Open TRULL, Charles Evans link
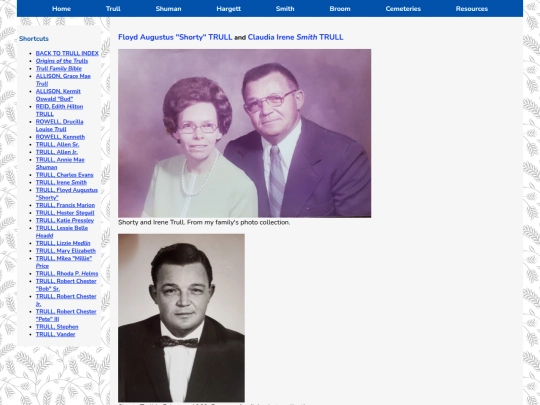The height and width of the screenshot is (405, 540). pos(64,175)
